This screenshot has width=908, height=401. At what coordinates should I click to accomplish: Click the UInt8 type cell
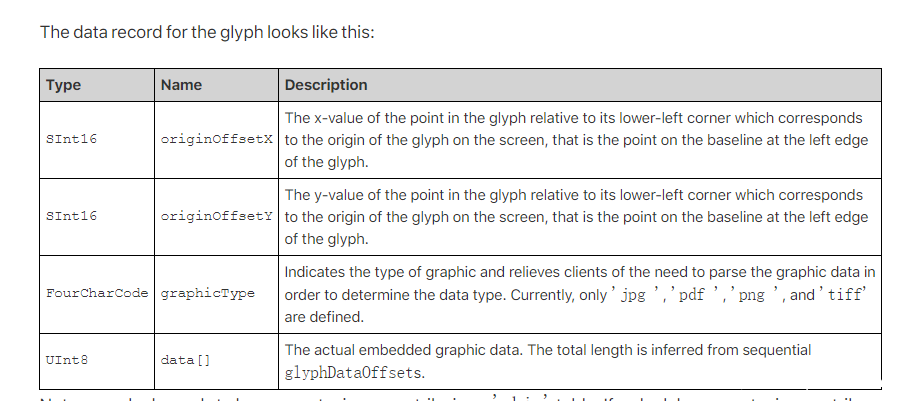click(x=67, y=360)
